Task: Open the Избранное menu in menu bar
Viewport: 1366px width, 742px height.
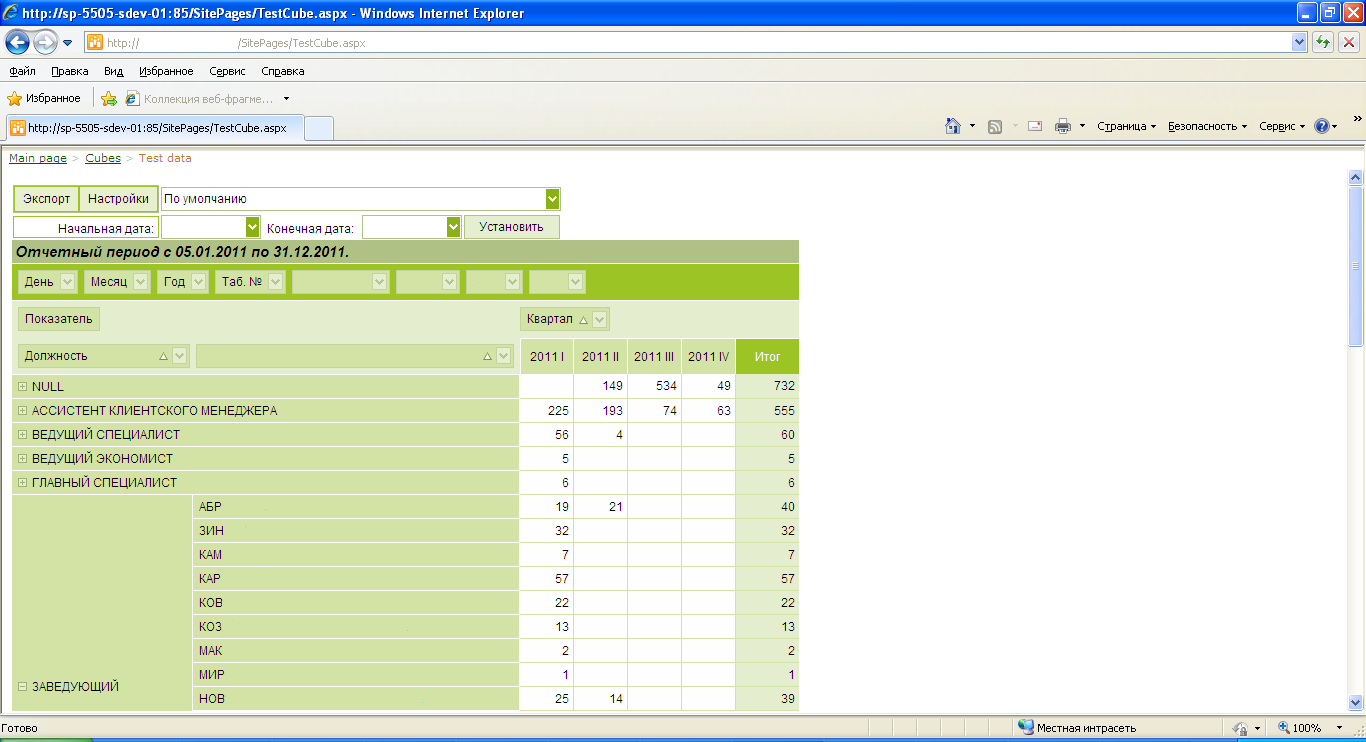Action: (166, 71)
